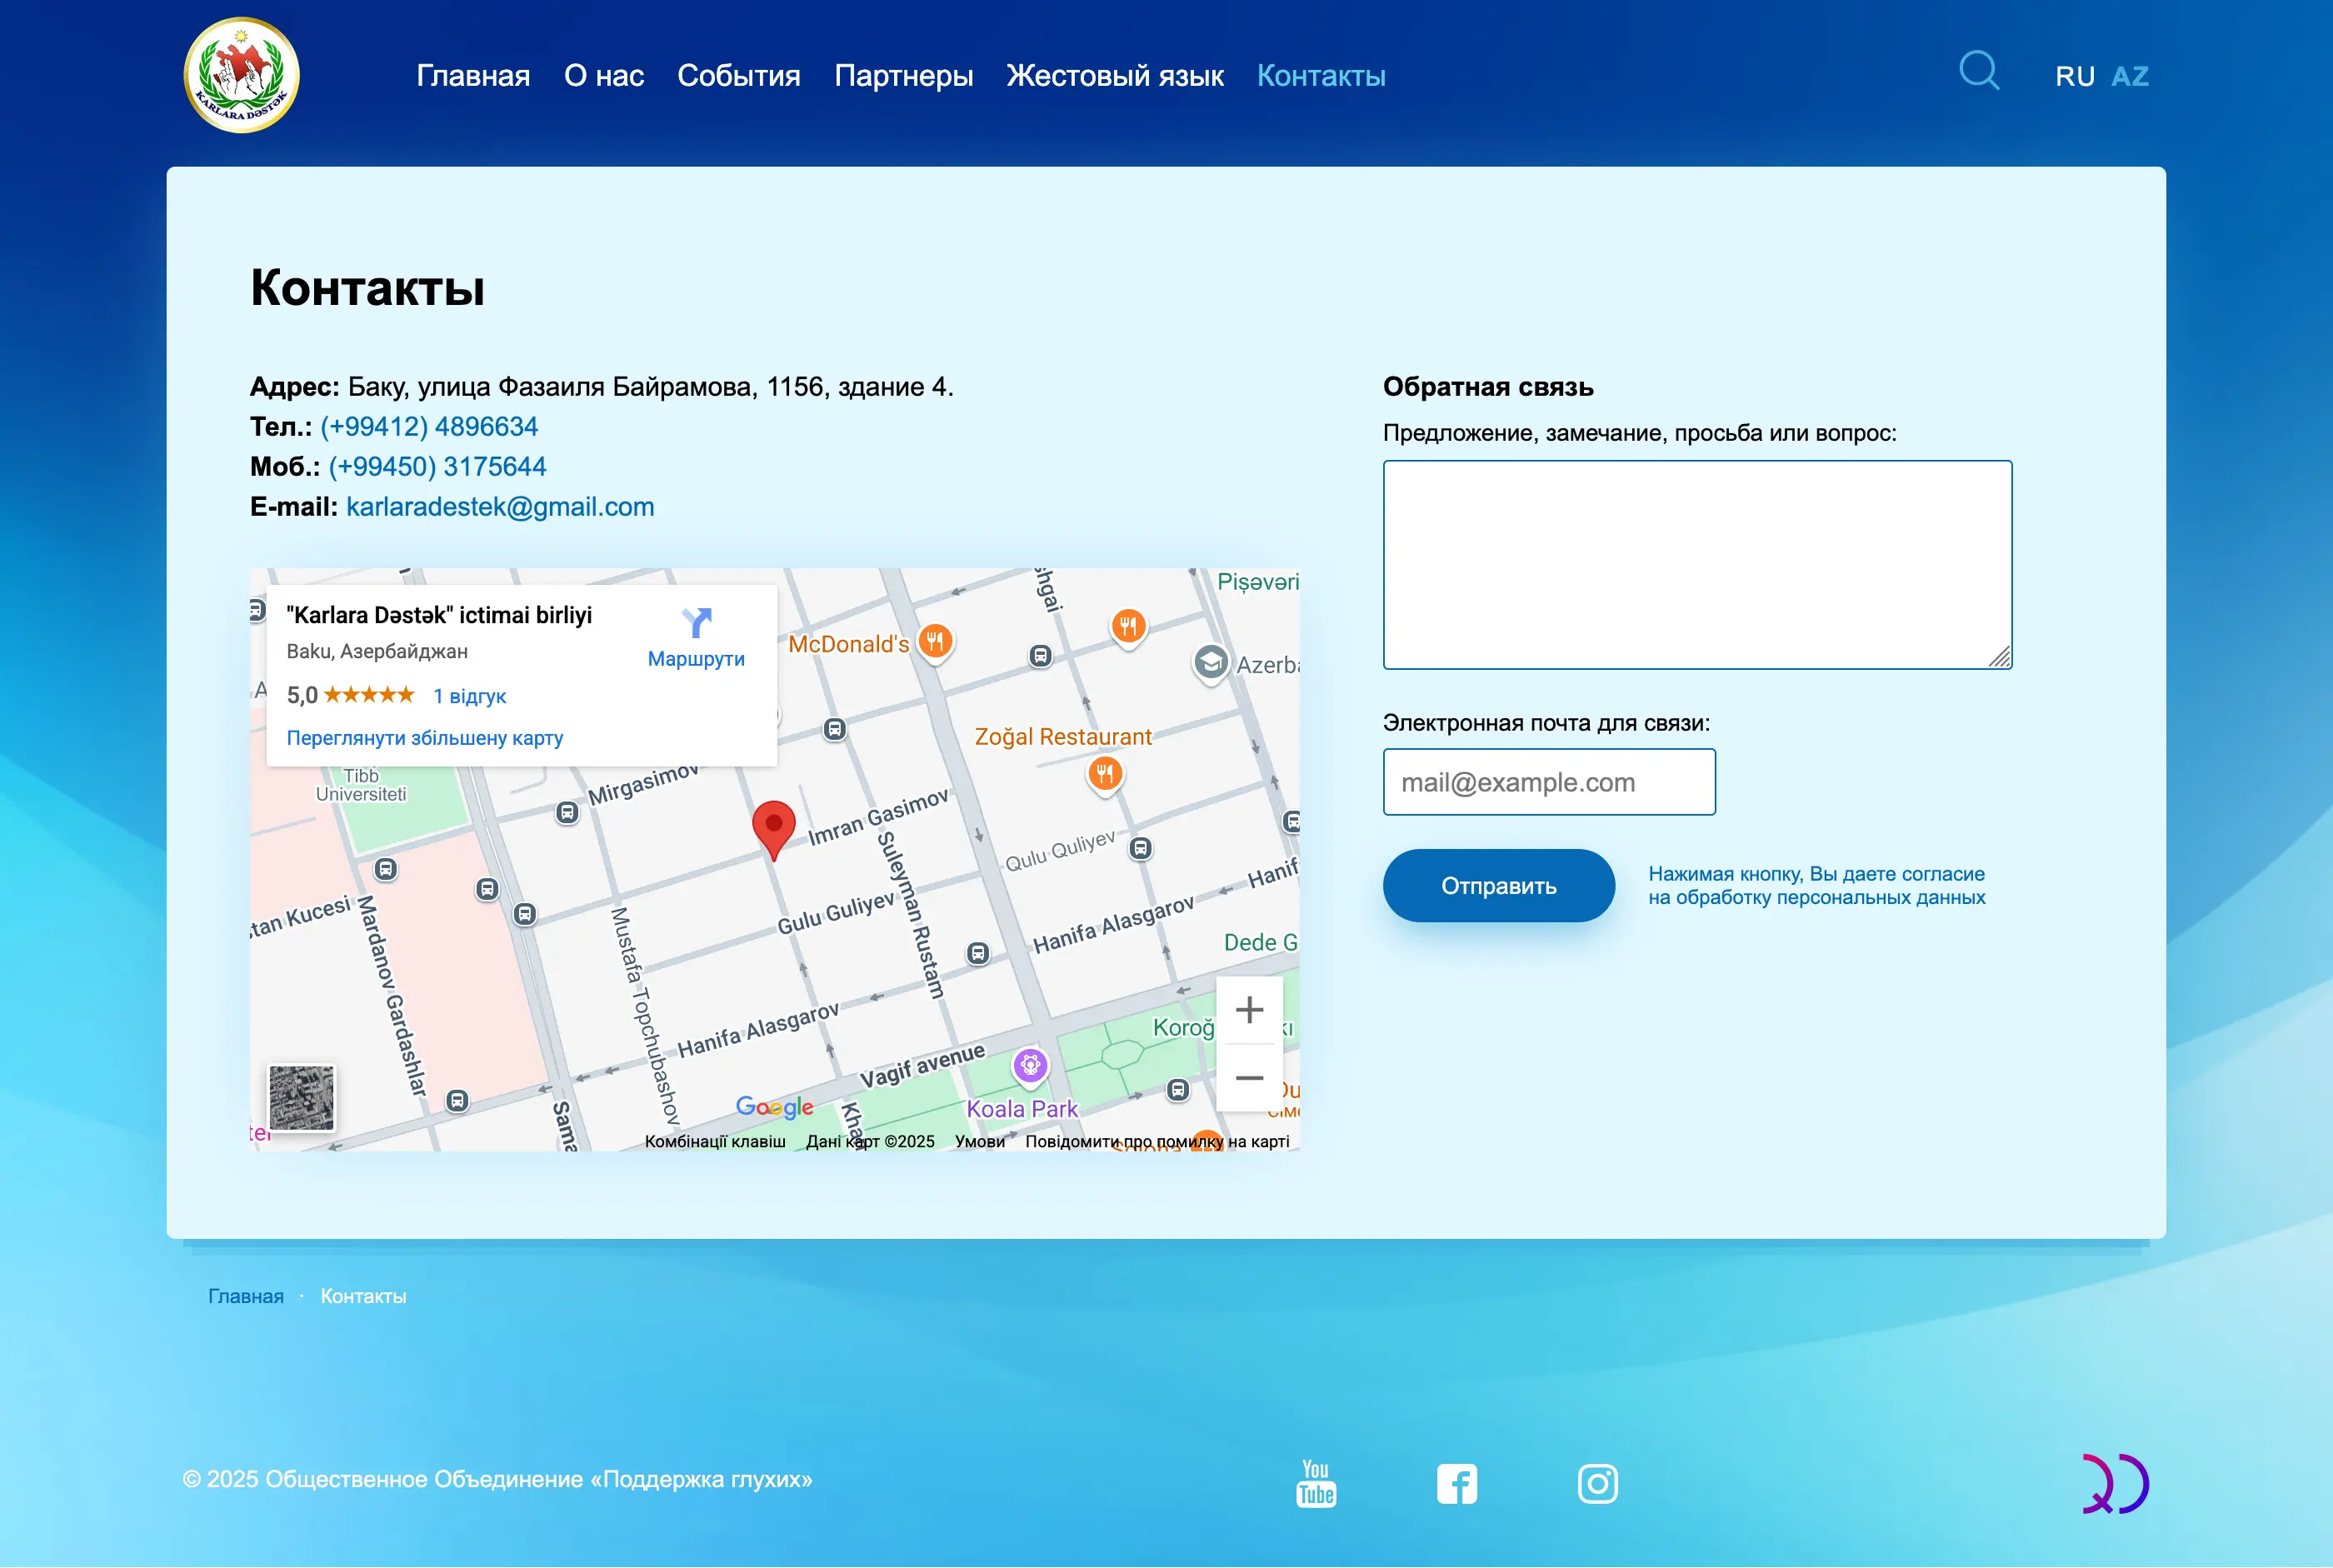Image resolution: width=2333 pixels, height=1568 pixels.
Task: Open Партнеры menu item
Action: pos(904,75)
